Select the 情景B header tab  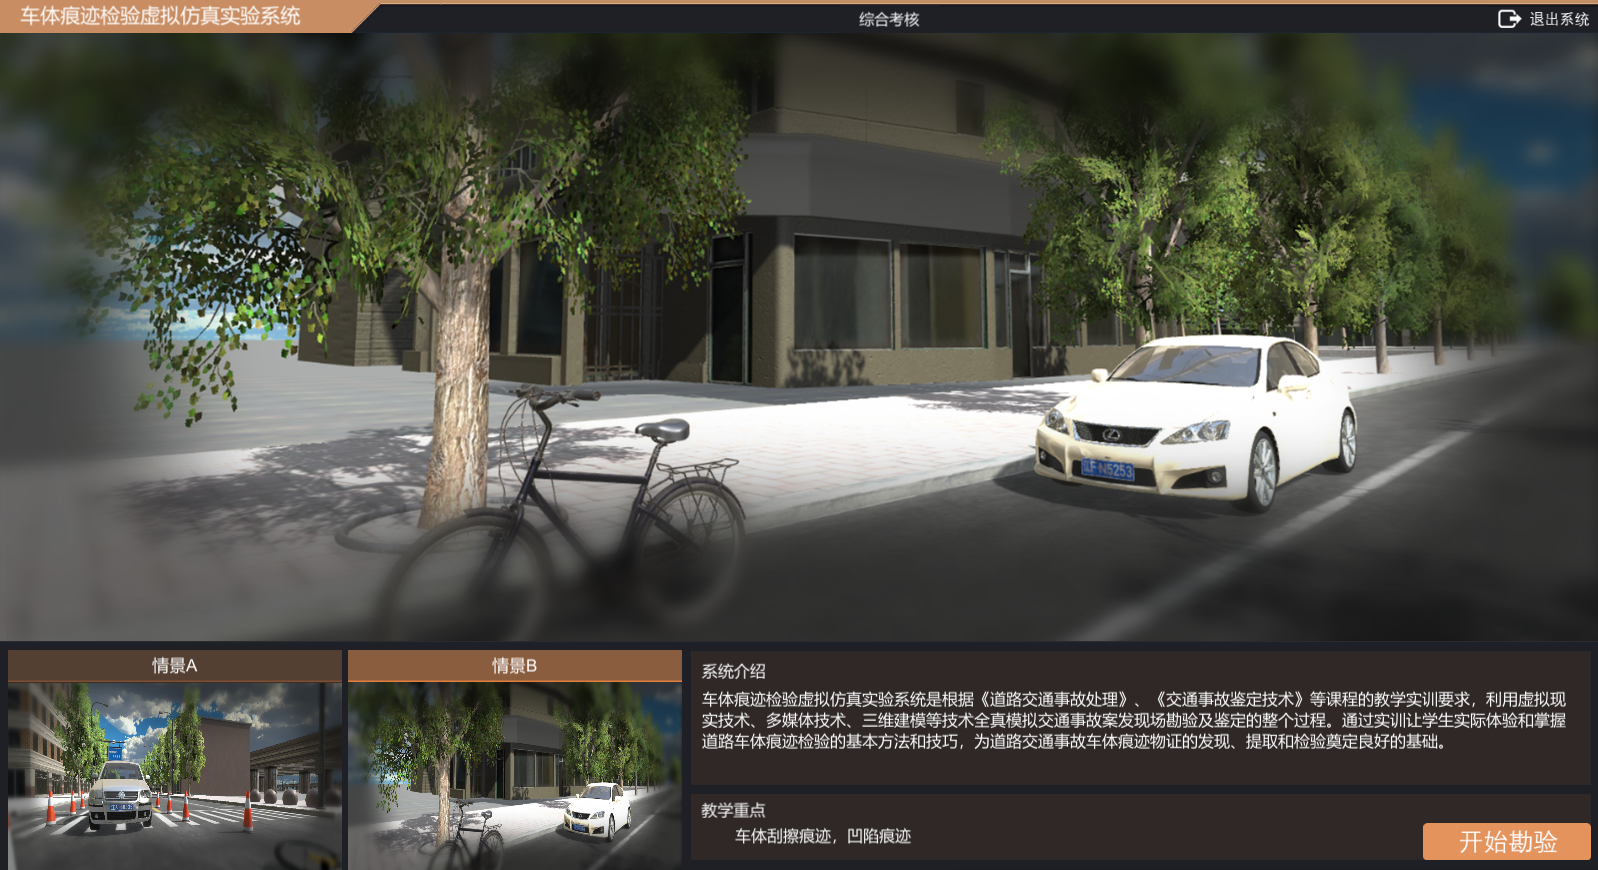(514, 666)
